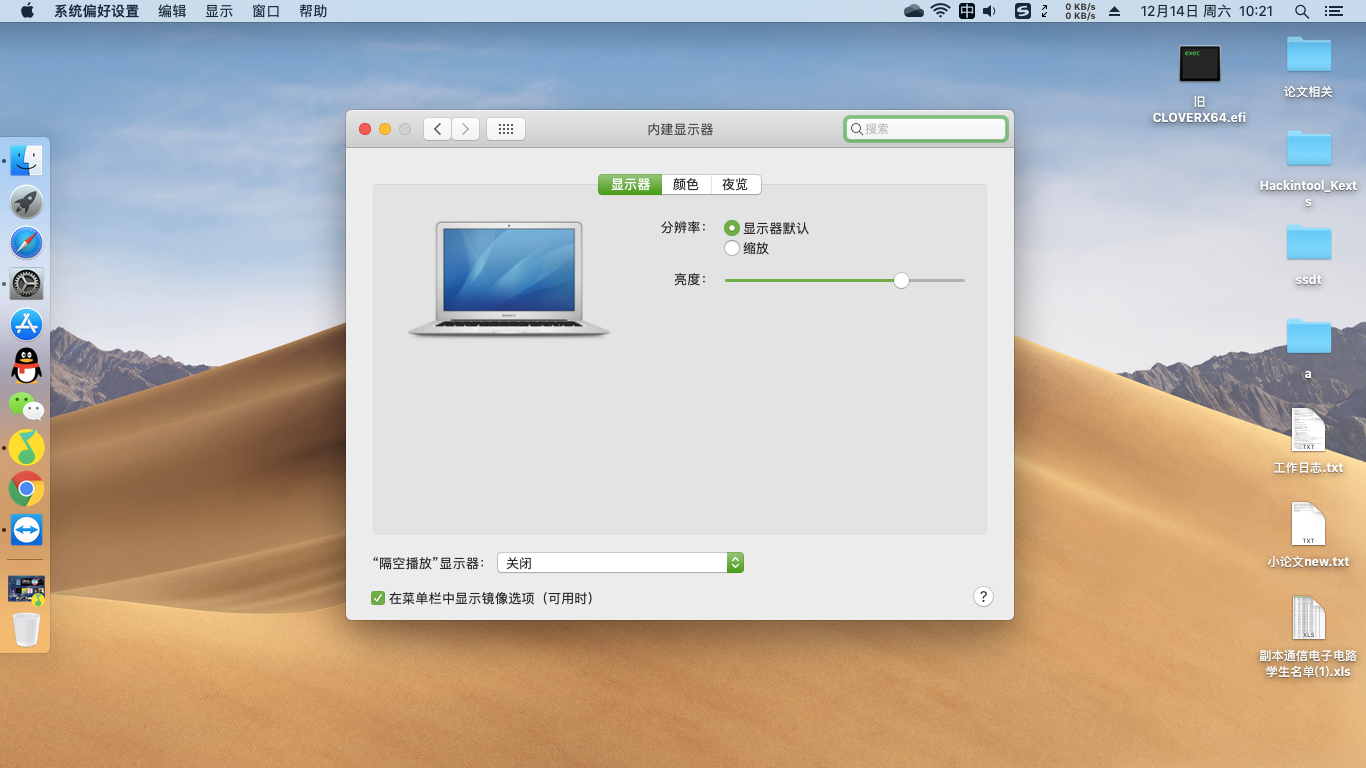Click the help question mark button
This screenshot has height=768, width=1366.
pos(983,596)
